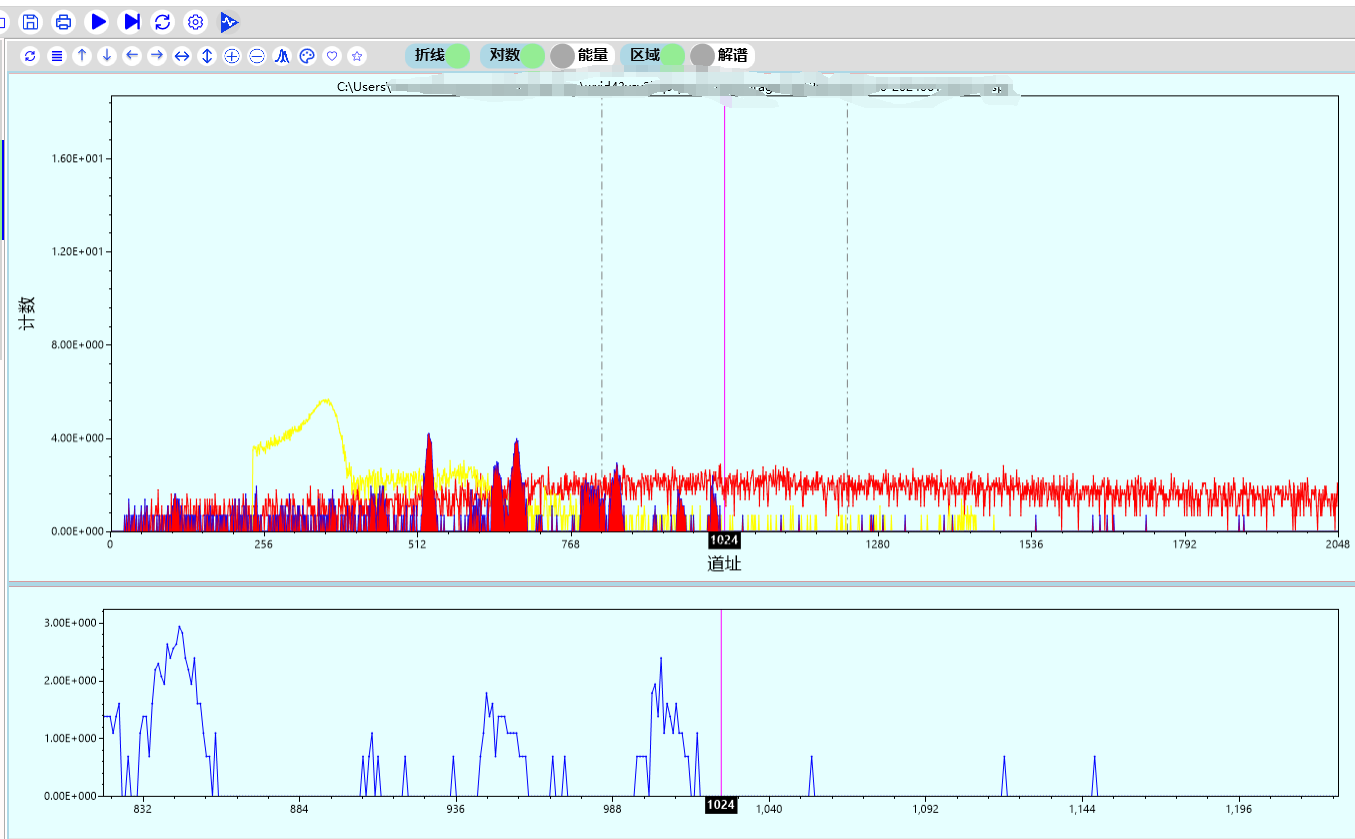Image resolution: width=1355 pixels, height=839 pixels.
Task: Click the up arrow icon
Action: click(x=82, y=56)
